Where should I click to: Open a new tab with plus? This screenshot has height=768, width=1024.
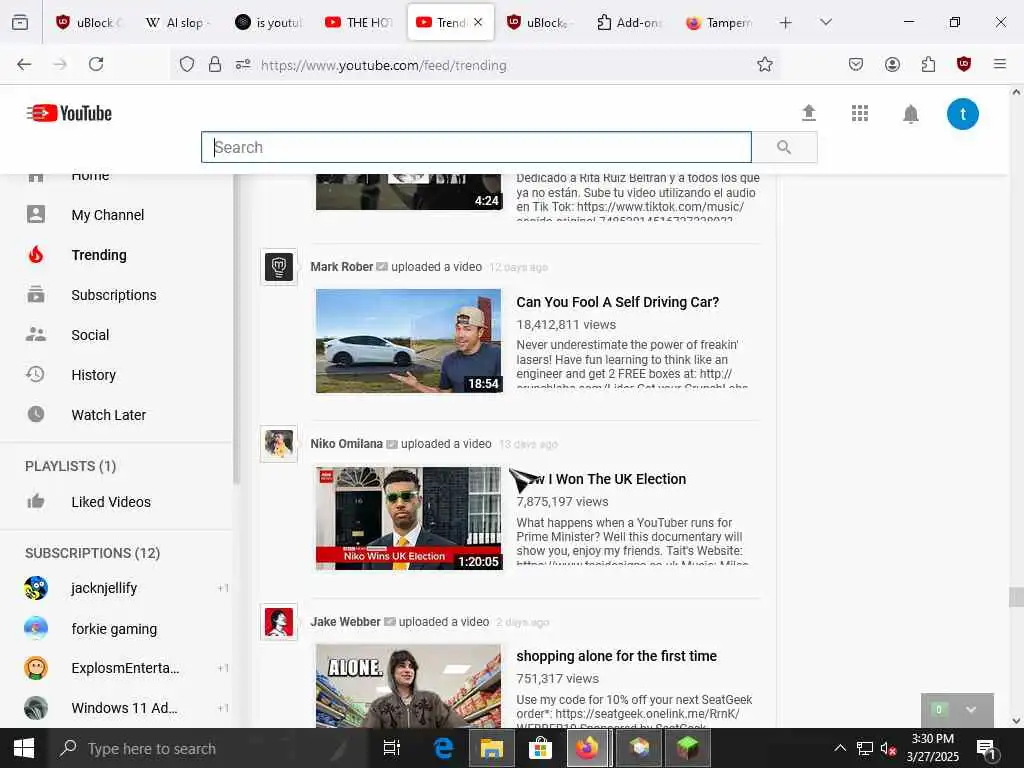786,23
